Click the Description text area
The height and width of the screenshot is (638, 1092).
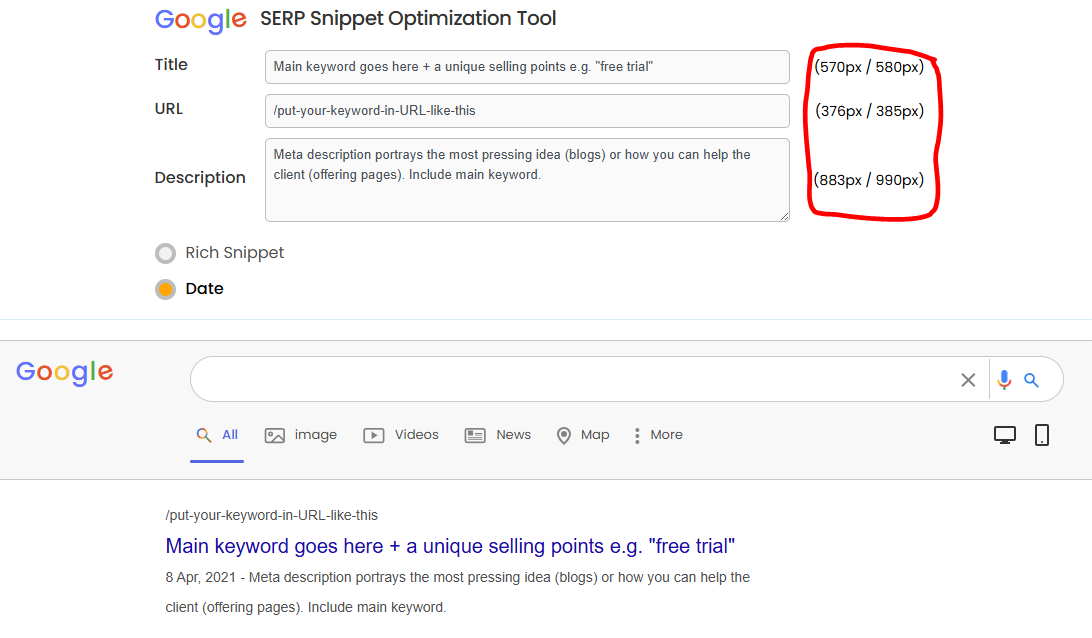pos(527,180)
